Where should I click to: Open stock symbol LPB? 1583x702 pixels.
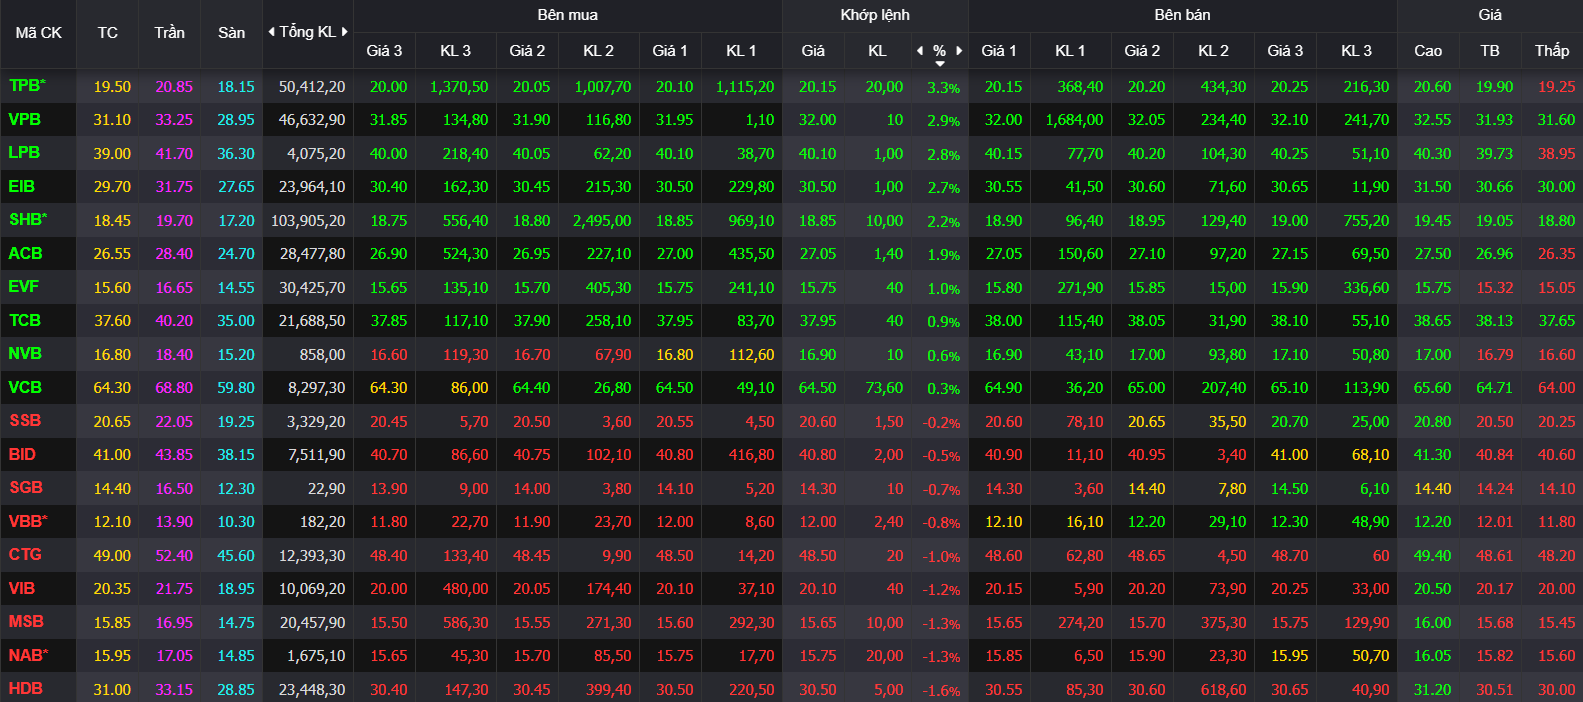click(x=24, y=153)
